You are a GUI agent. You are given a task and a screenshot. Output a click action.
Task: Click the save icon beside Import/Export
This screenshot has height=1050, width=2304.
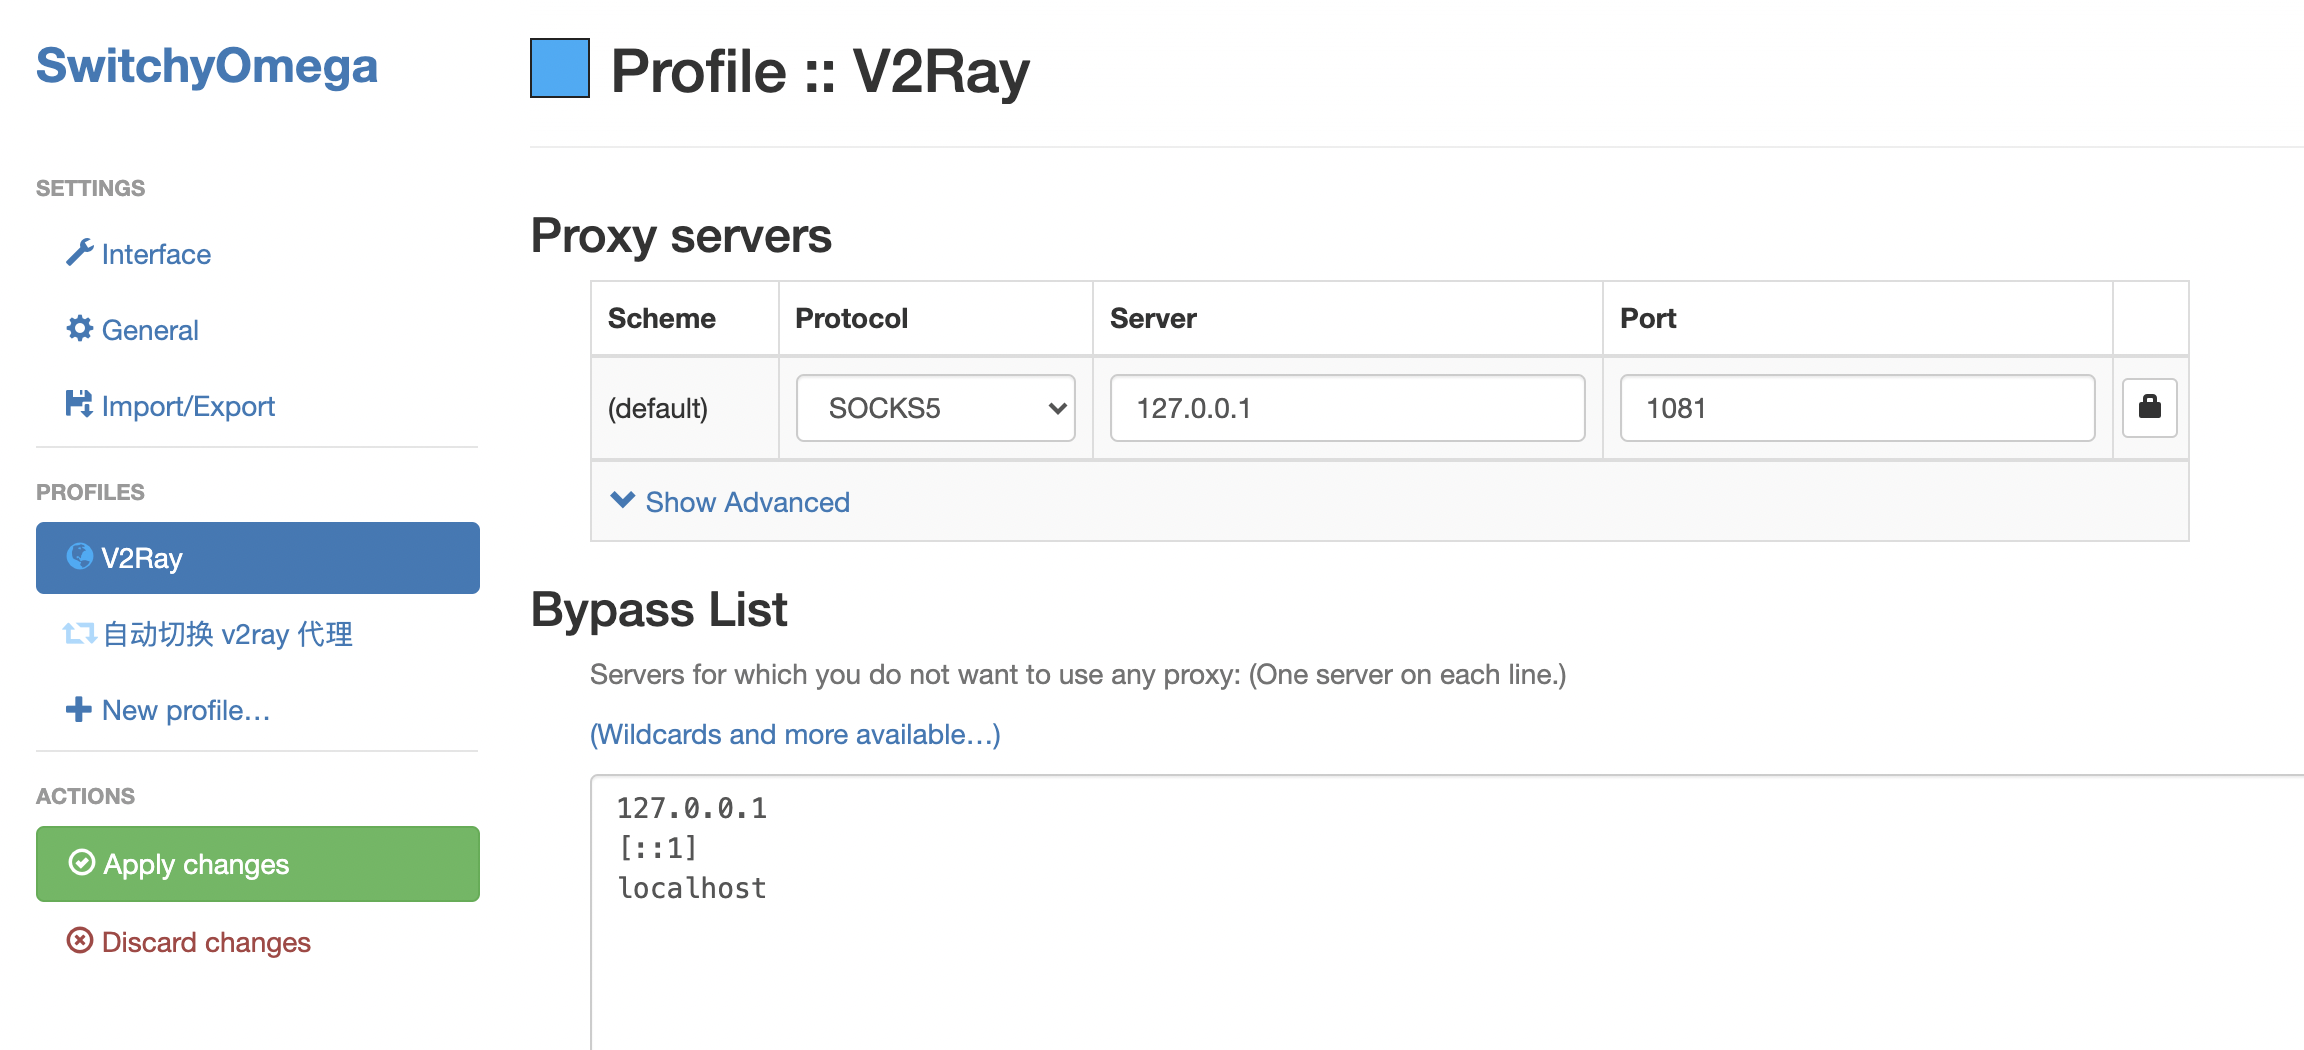79,403
